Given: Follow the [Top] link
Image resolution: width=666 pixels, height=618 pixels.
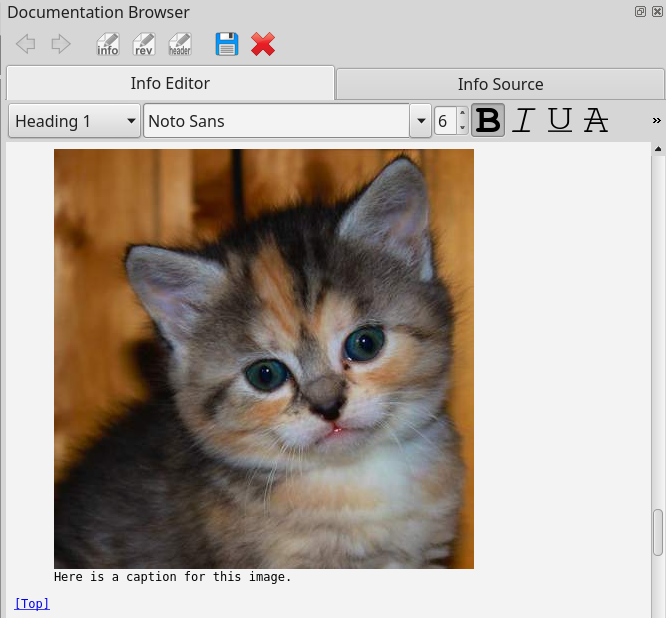Looking at the screenshot, I should click(32, 604).
